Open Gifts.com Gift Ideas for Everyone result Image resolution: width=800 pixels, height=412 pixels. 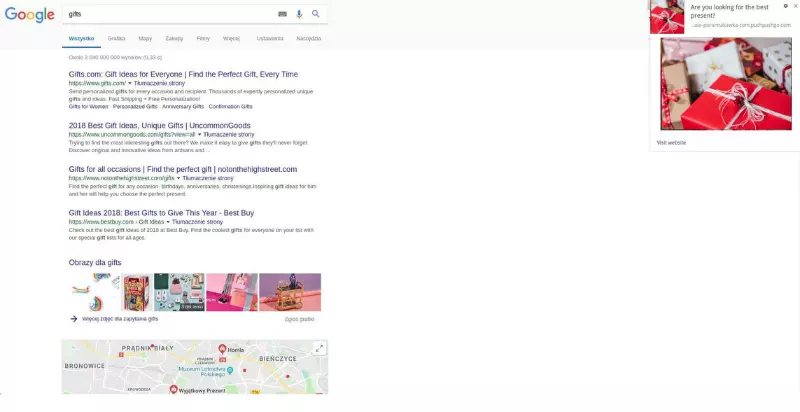[x=183, y=74]
